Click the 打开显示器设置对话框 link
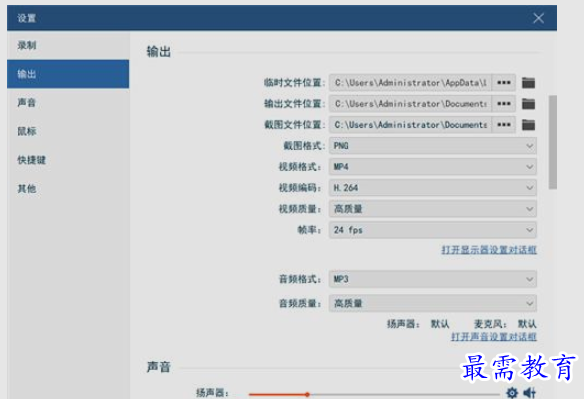Screen dimensions: 584x399 (x=489, y=250)
